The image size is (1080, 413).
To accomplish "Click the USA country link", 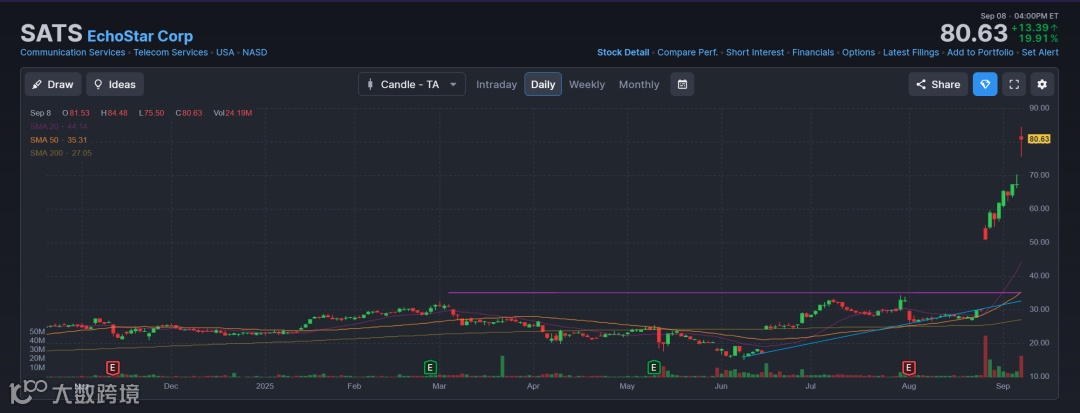I will click(x=225, y=52).
